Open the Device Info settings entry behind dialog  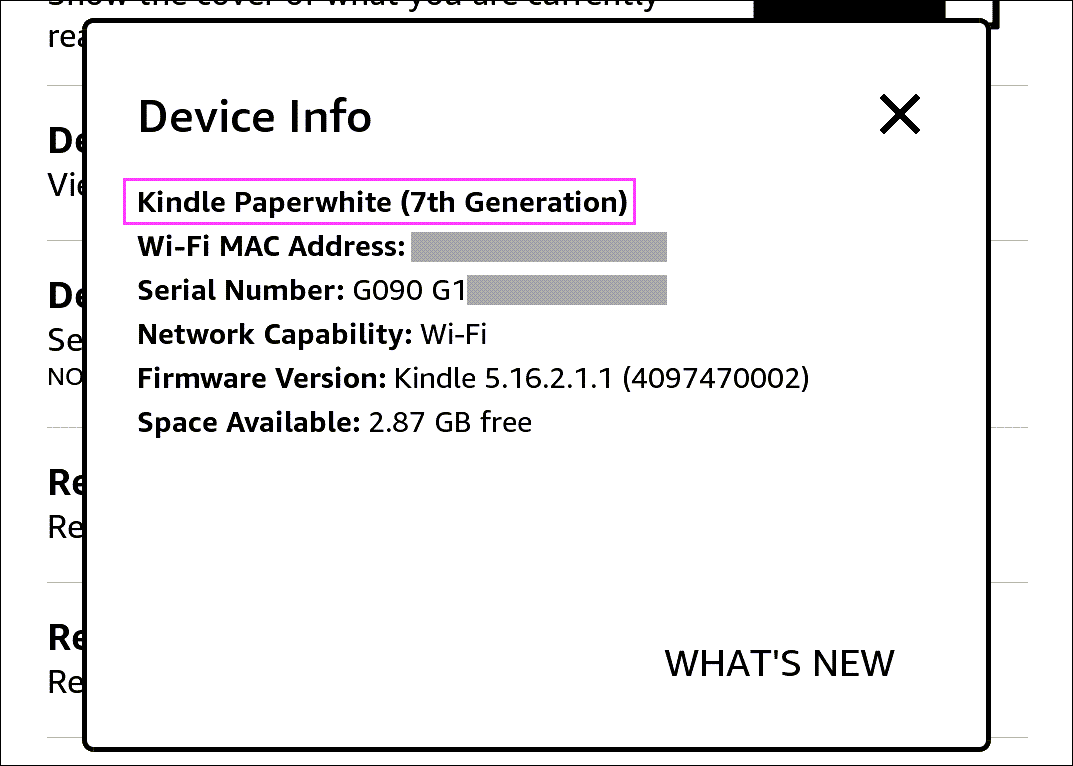(x=60, y=140)
